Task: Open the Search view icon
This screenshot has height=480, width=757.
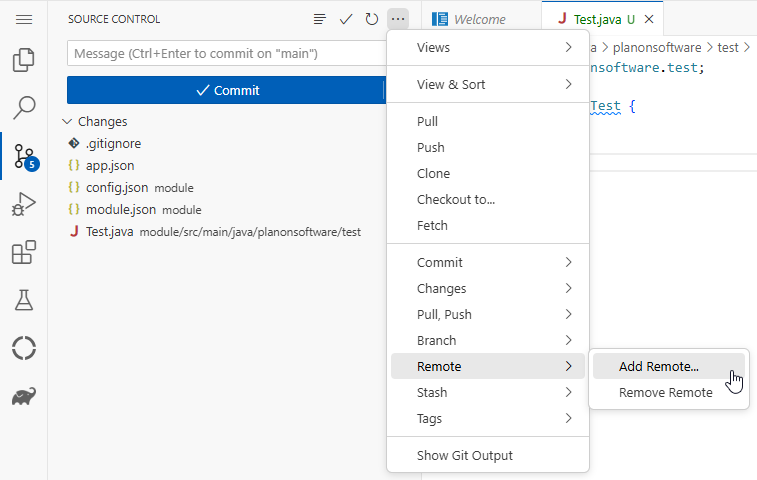Action: [x=24, y=108]
